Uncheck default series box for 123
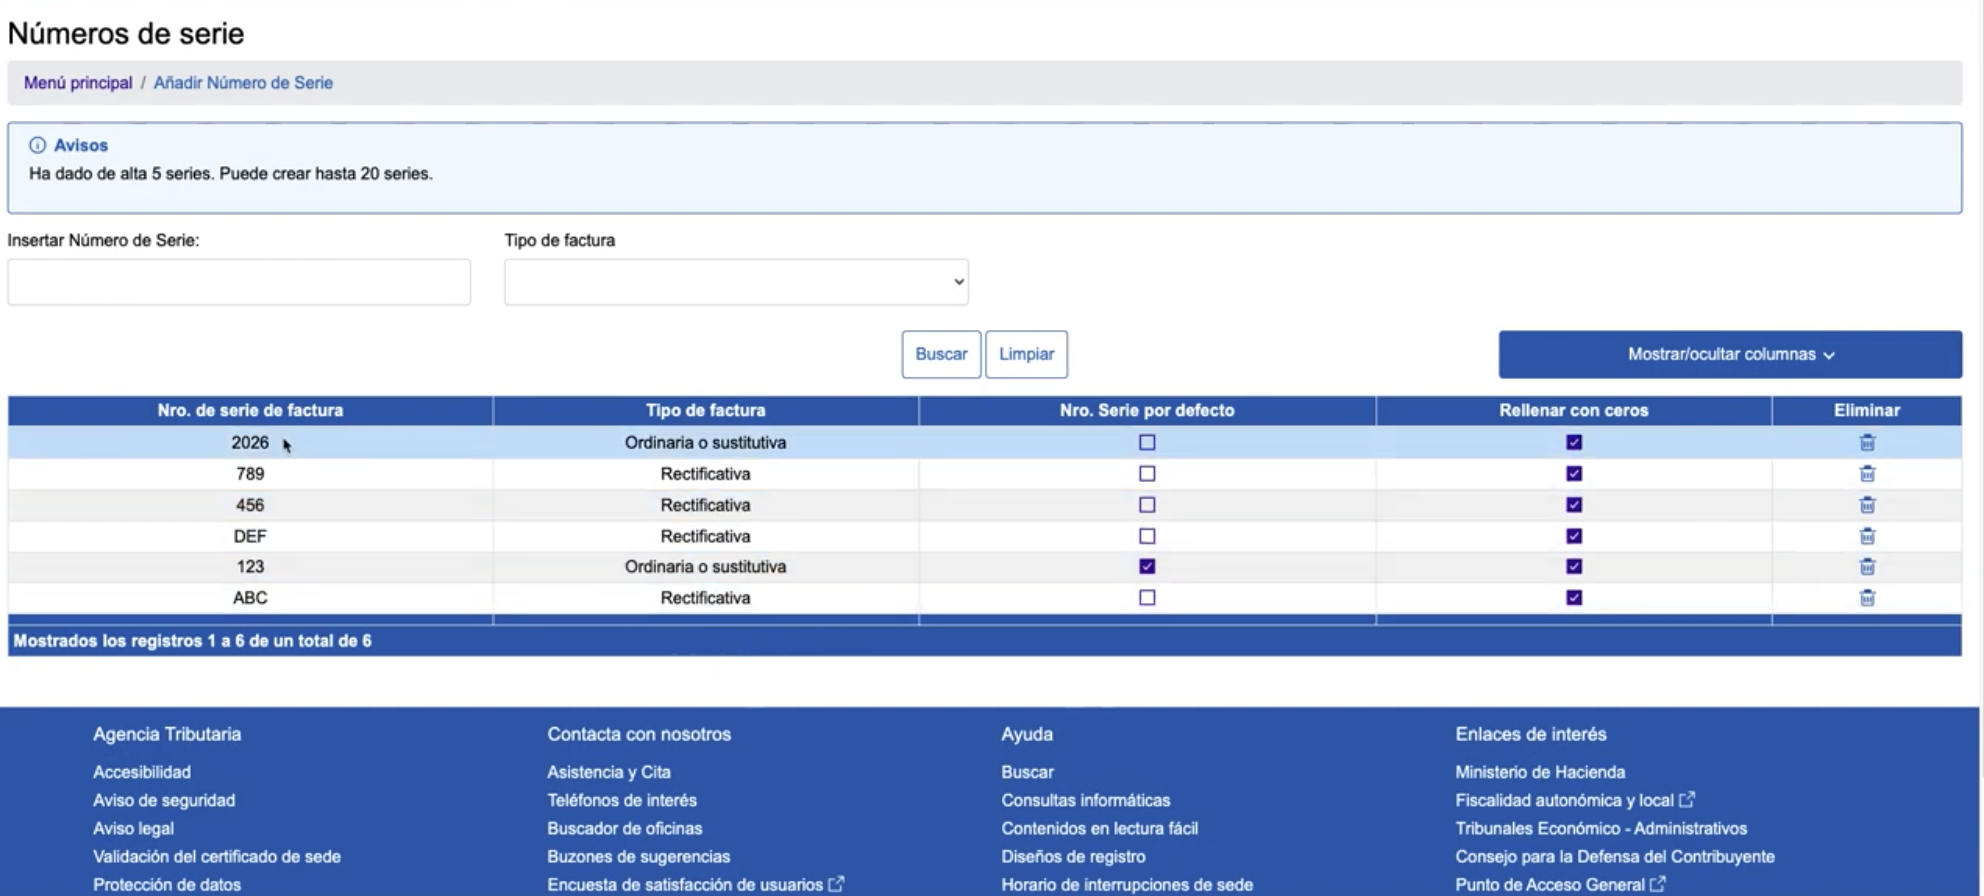 click(1147, 567)
